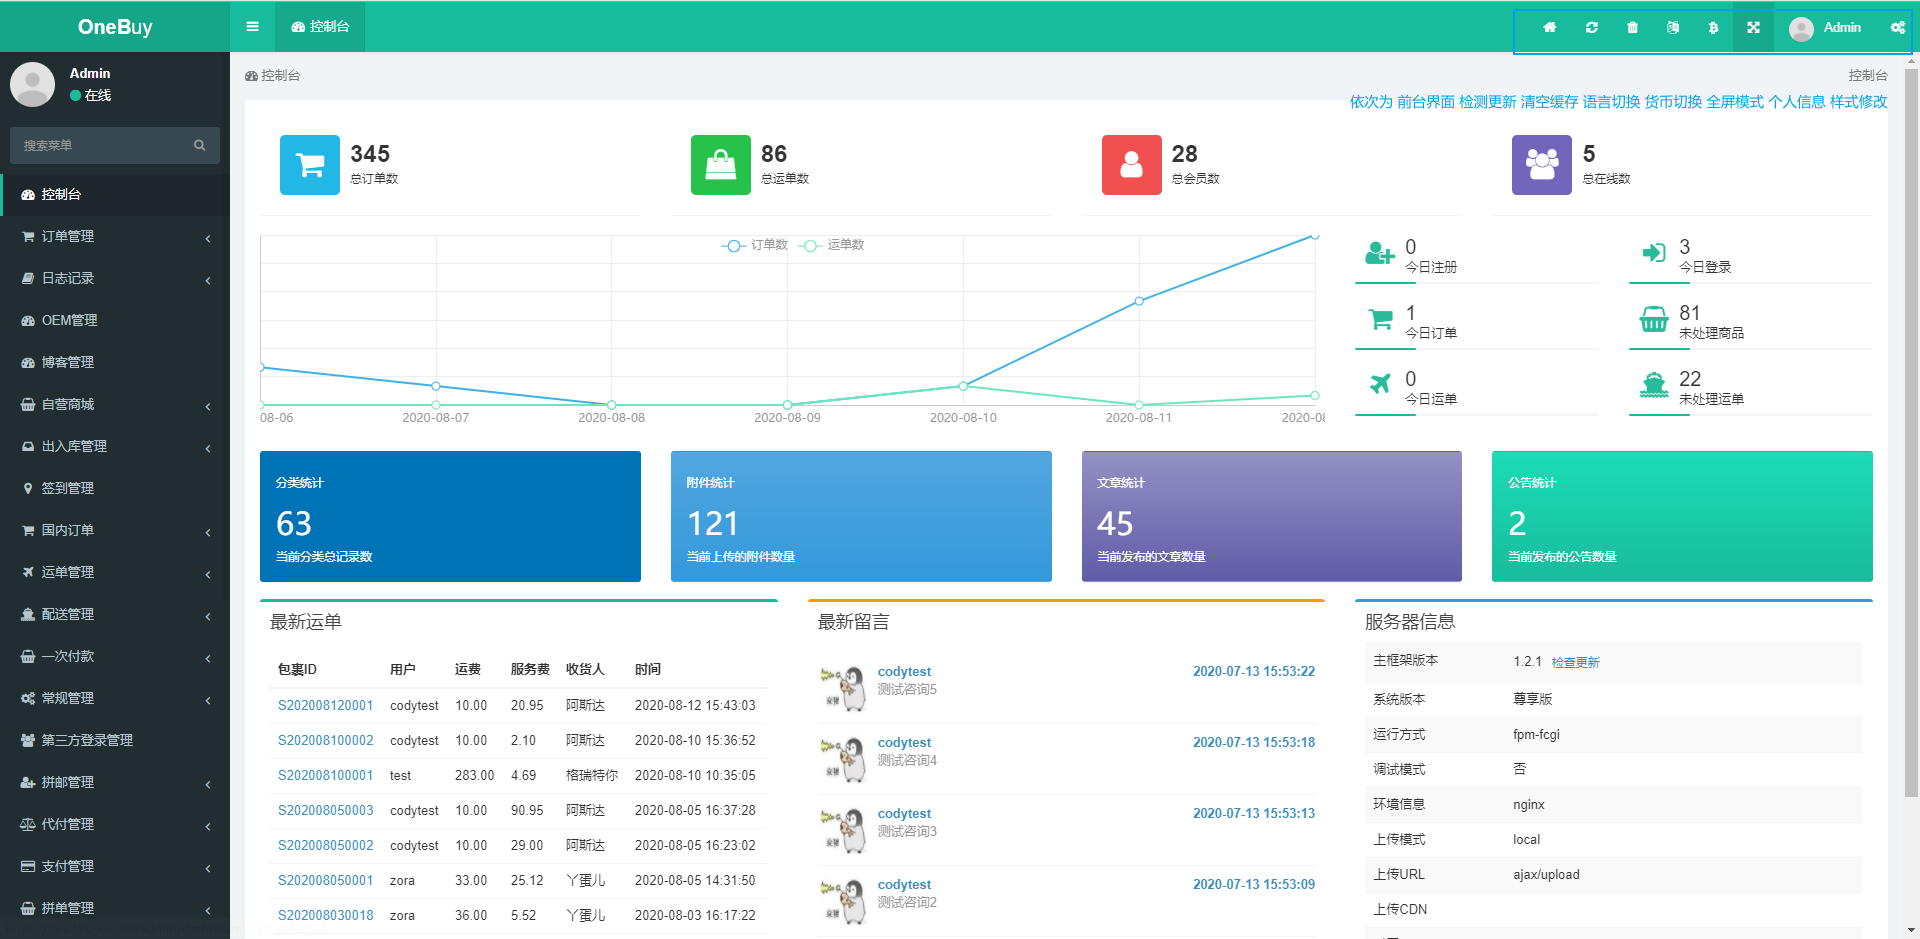The height and width of the screenshot is (939, 1920).
Task: Expand the 一次付款 sidebar menu
Action: coord(115,657)
